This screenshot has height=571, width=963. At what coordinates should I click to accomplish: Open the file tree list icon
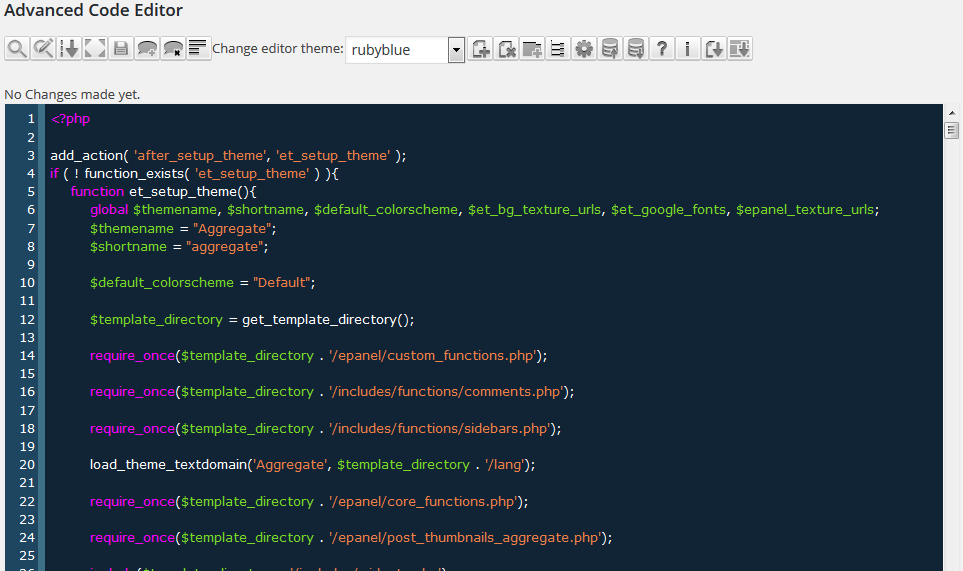point(558,49)
